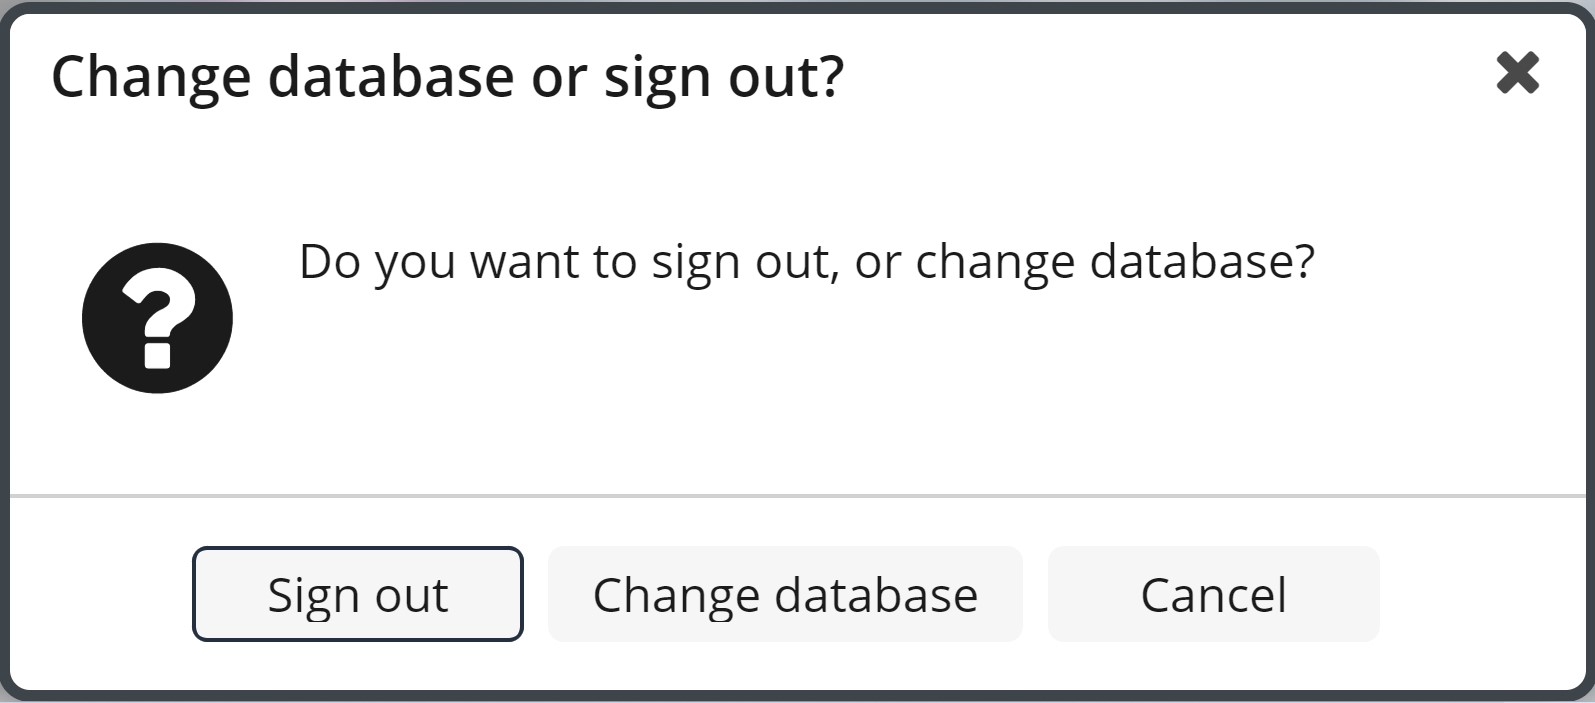Image resolution: width=1595 pixels, height=703 pixels.
Task: Select the Change database button
Action: coord(785,594)
